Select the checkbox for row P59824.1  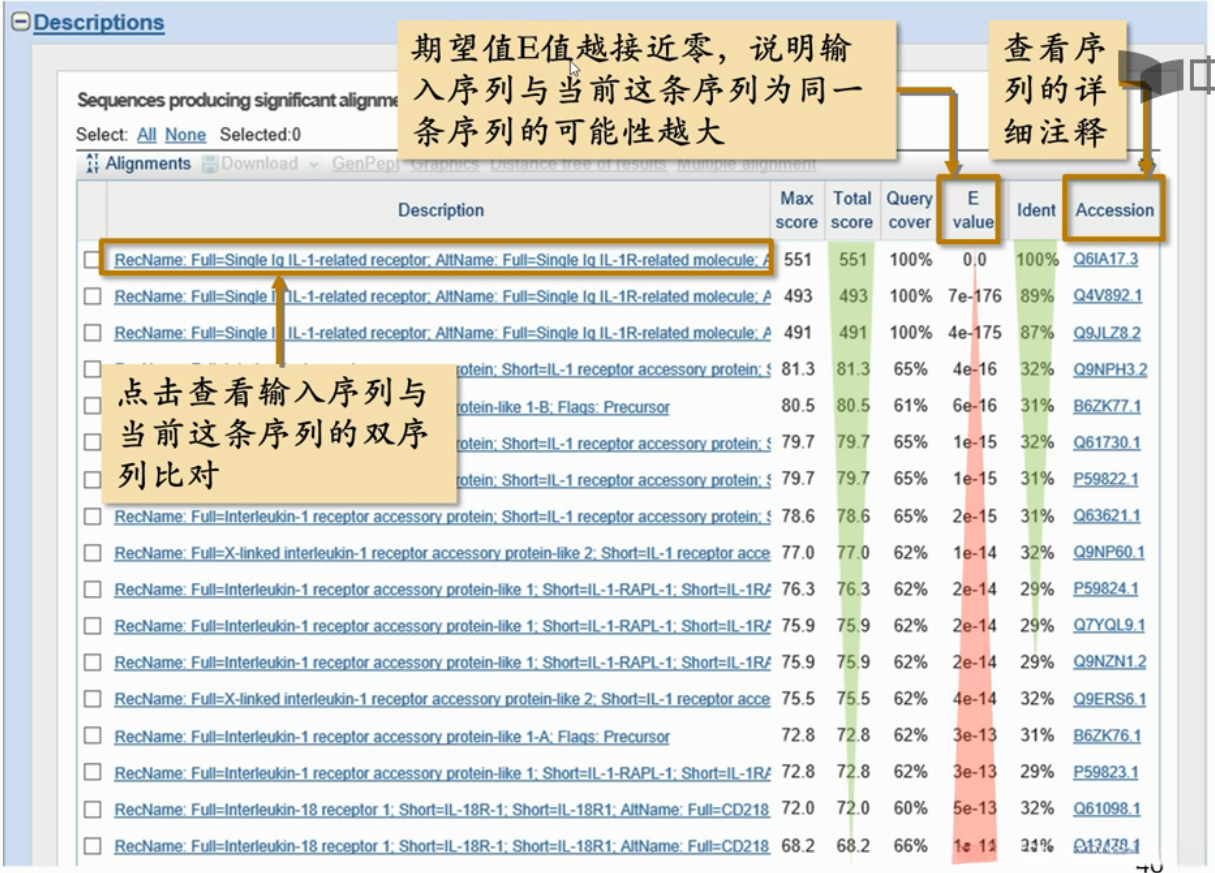coord(93,589)
